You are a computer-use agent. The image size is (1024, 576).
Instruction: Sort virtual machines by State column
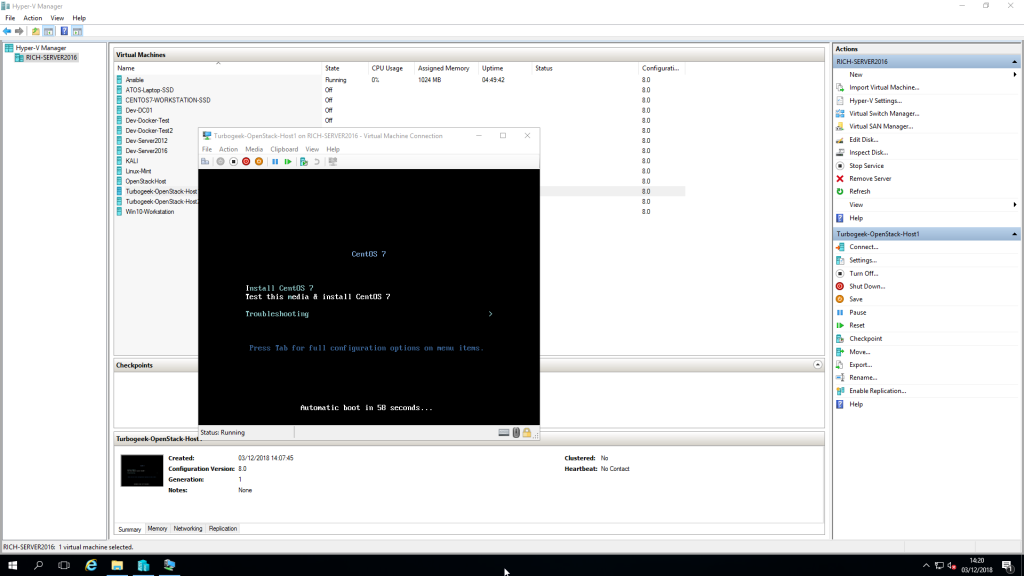[332, 69]
